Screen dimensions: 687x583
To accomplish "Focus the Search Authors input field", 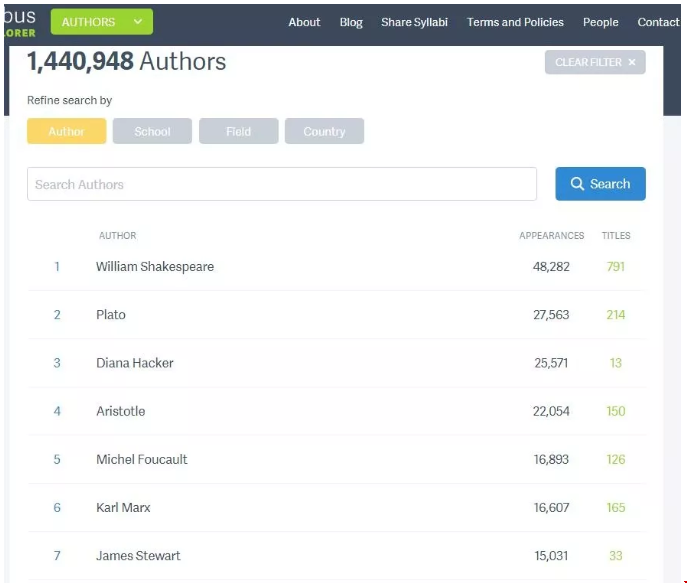I will 282,184.
